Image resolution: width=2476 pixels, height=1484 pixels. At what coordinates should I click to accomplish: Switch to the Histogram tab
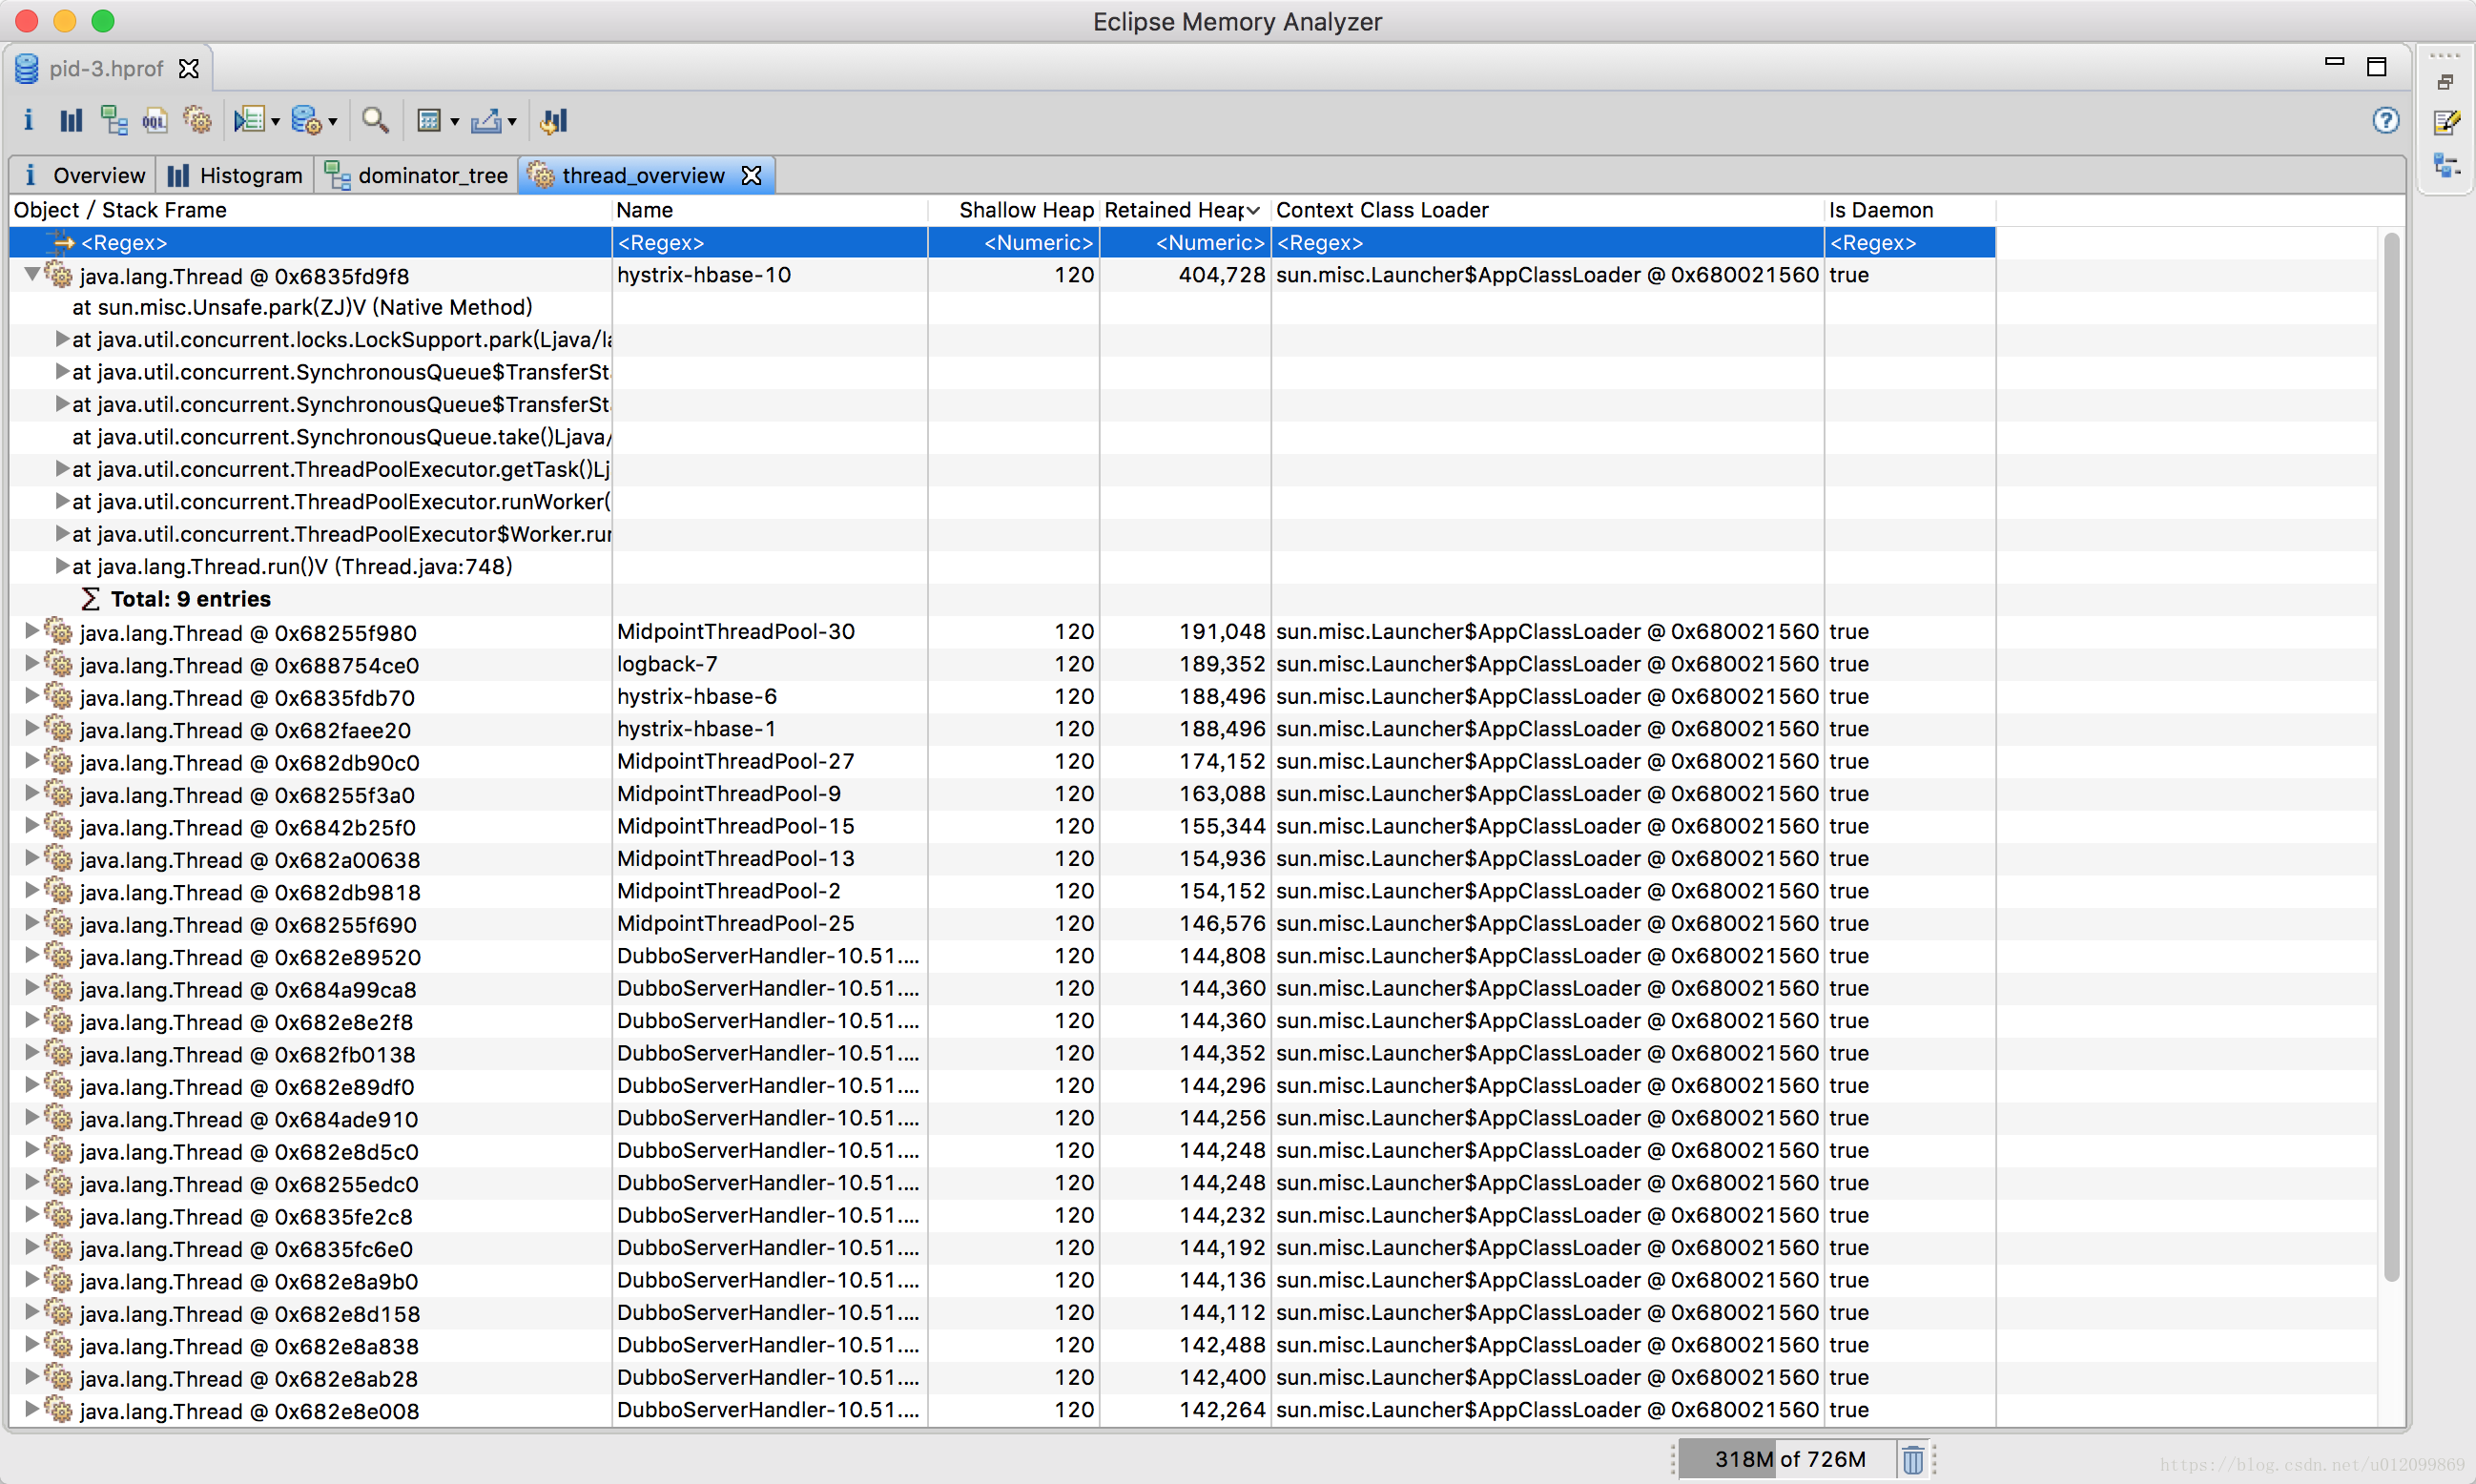pyautogui.click(x=235, y=175)
